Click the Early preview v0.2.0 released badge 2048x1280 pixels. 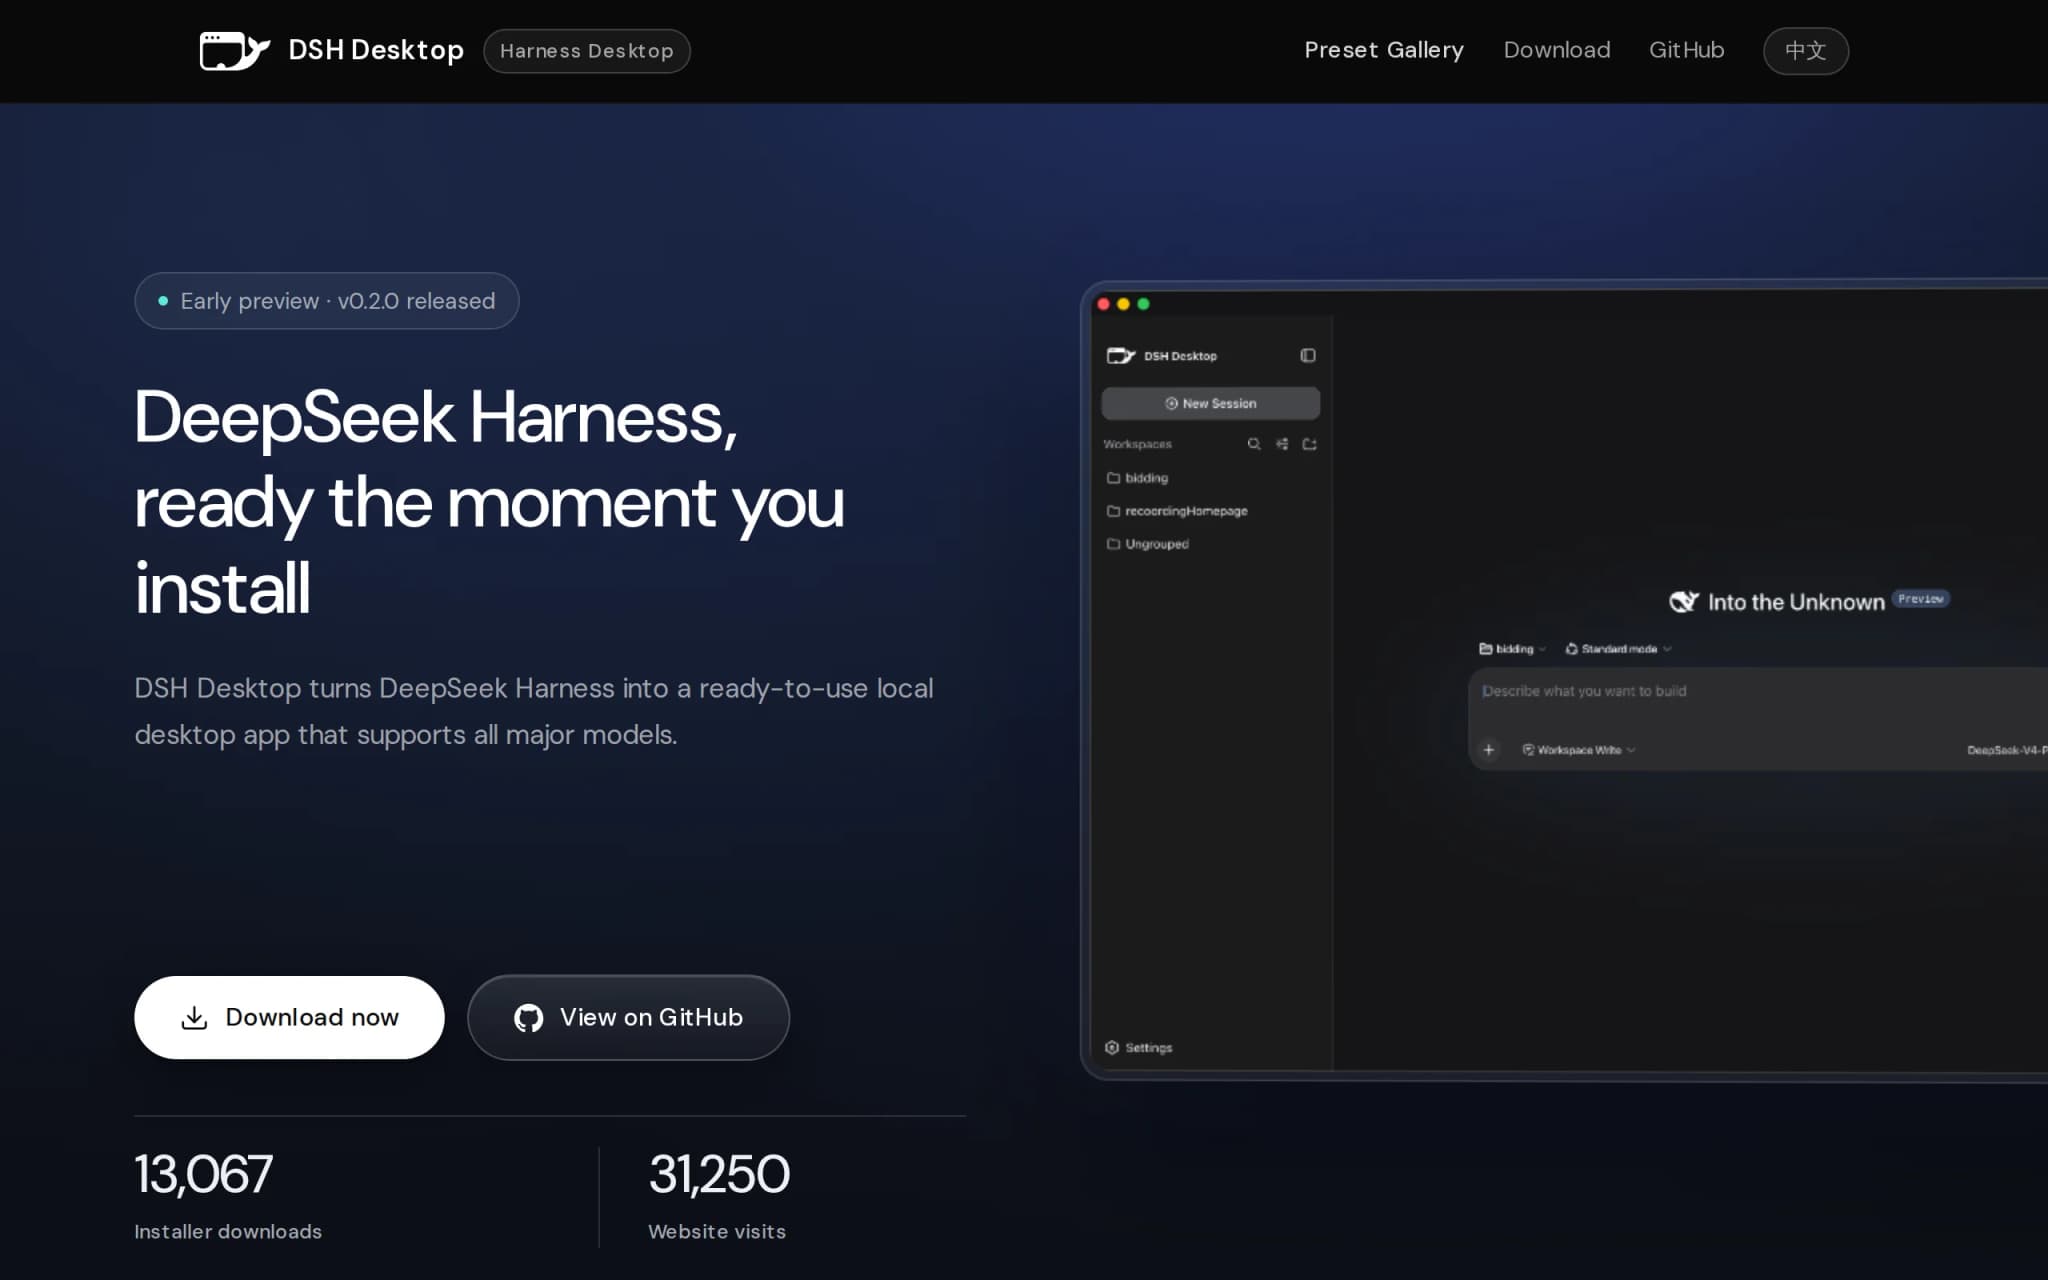[x=327, y=301]
